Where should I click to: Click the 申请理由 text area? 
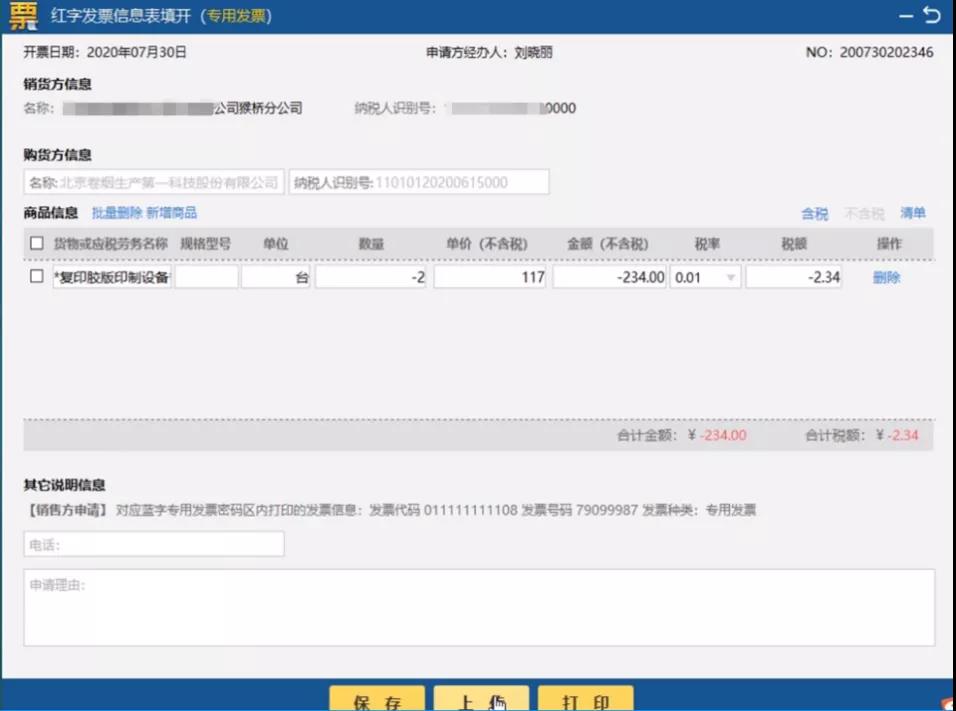pos(479,607)
